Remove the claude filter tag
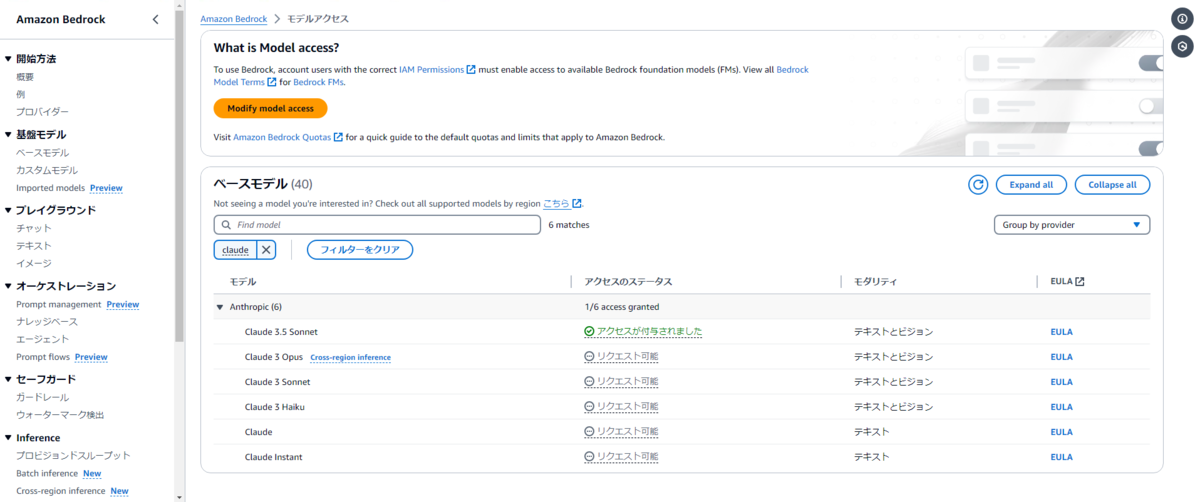Screen dimensions: 1200x502 coord(266,250)
